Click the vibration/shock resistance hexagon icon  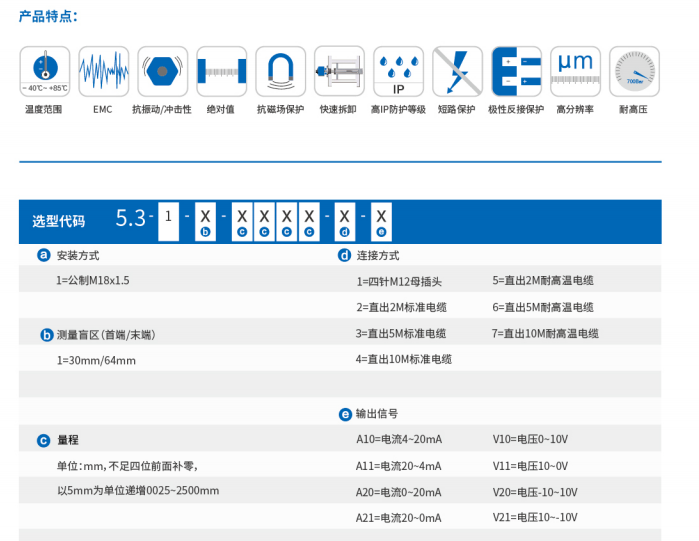point(162,71)
